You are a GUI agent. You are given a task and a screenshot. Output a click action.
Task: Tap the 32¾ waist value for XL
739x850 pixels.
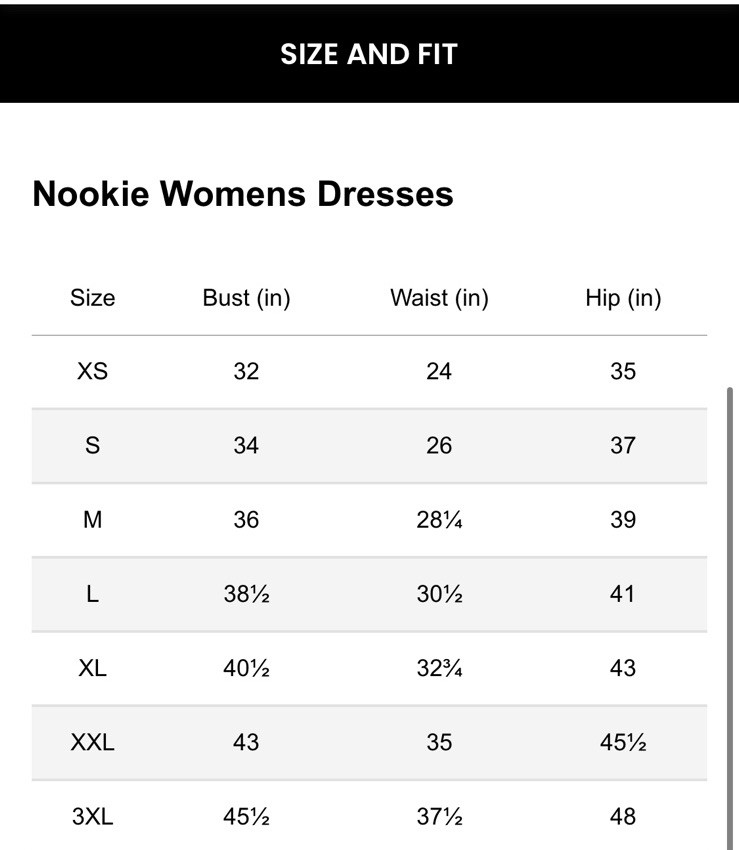click(439, 668)
